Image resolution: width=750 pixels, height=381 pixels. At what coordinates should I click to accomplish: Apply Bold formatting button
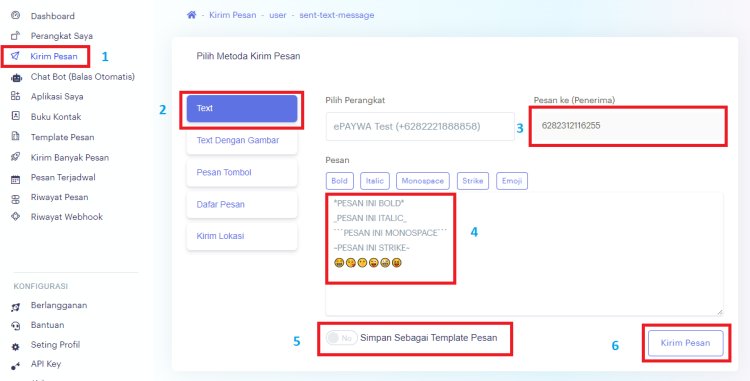339,181
